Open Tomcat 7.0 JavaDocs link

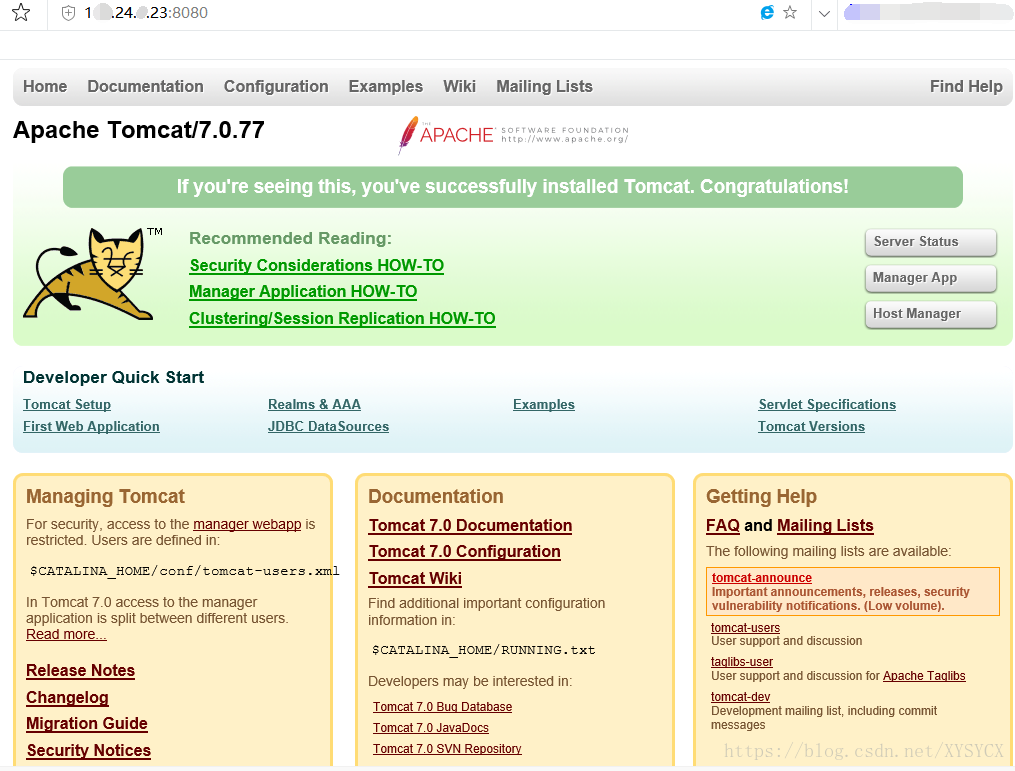[x=430, y=728]
